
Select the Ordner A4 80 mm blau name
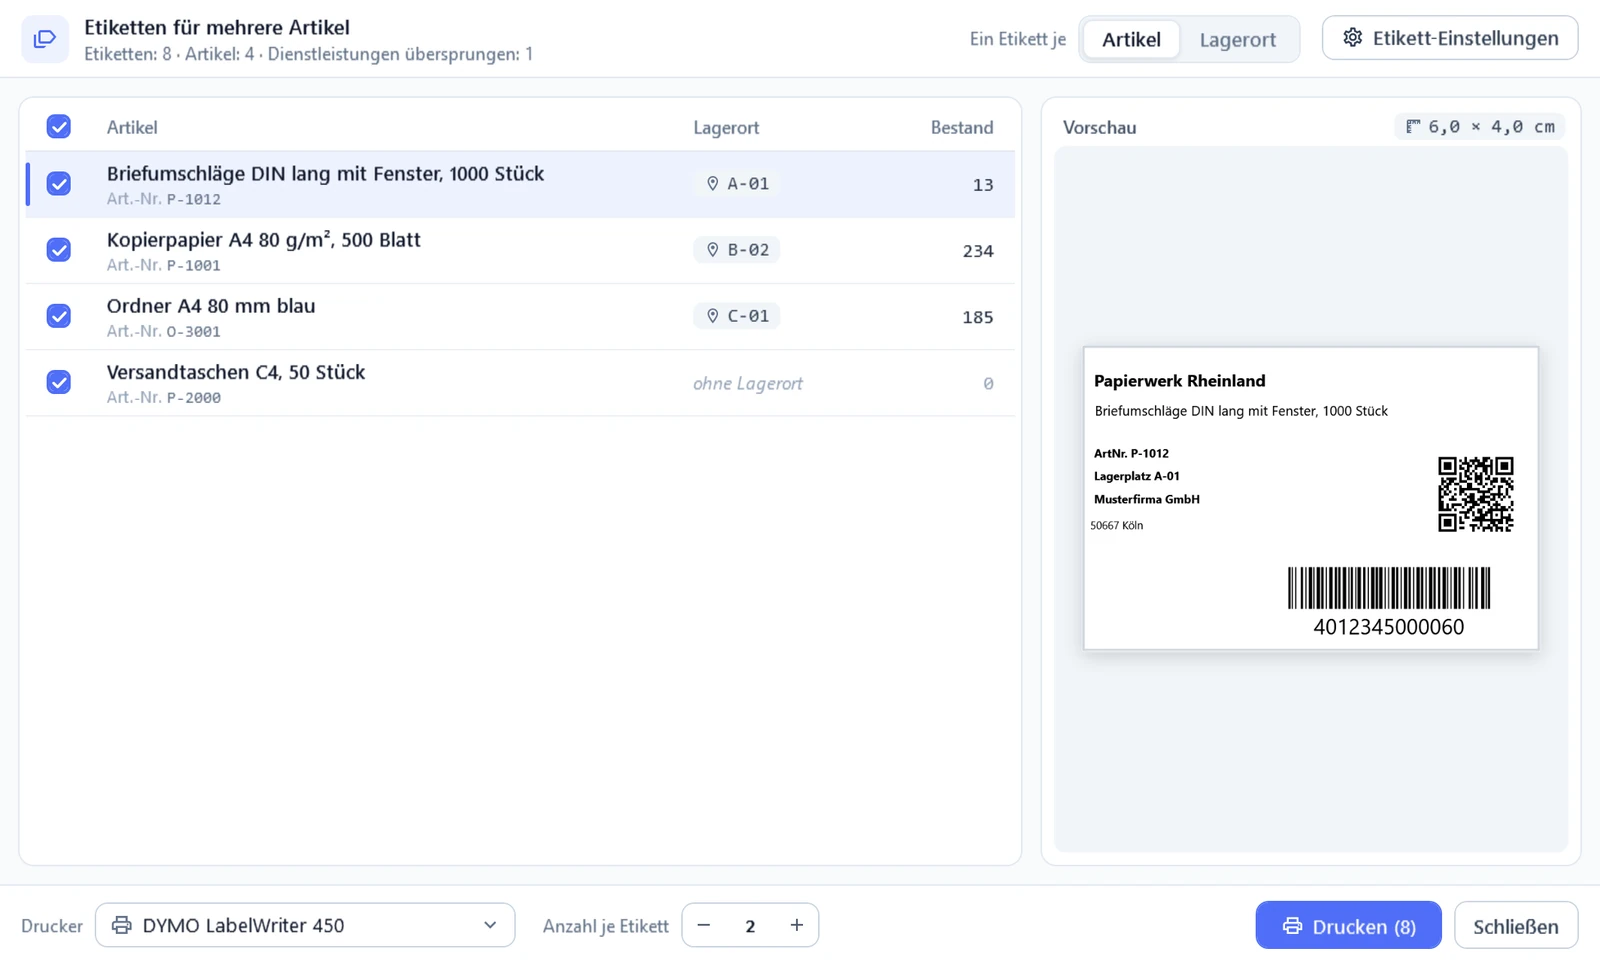point(211,306)
